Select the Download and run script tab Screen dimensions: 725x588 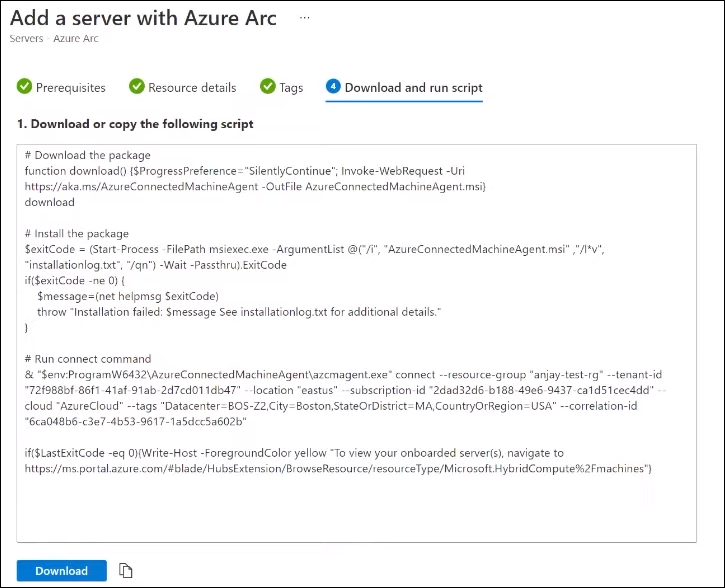413,87
